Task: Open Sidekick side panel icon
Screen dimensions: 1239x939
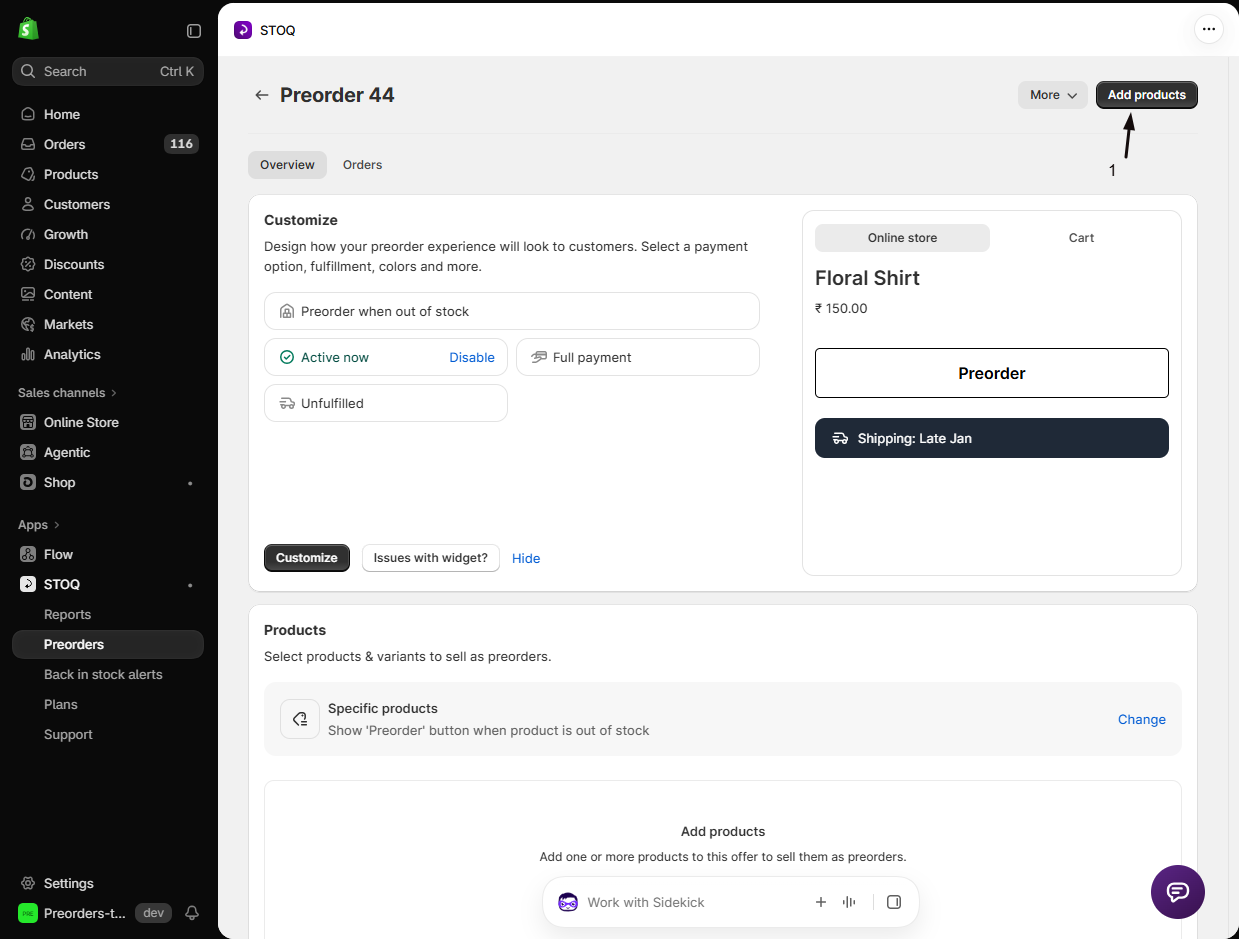Action: click(x=894, y=902)
